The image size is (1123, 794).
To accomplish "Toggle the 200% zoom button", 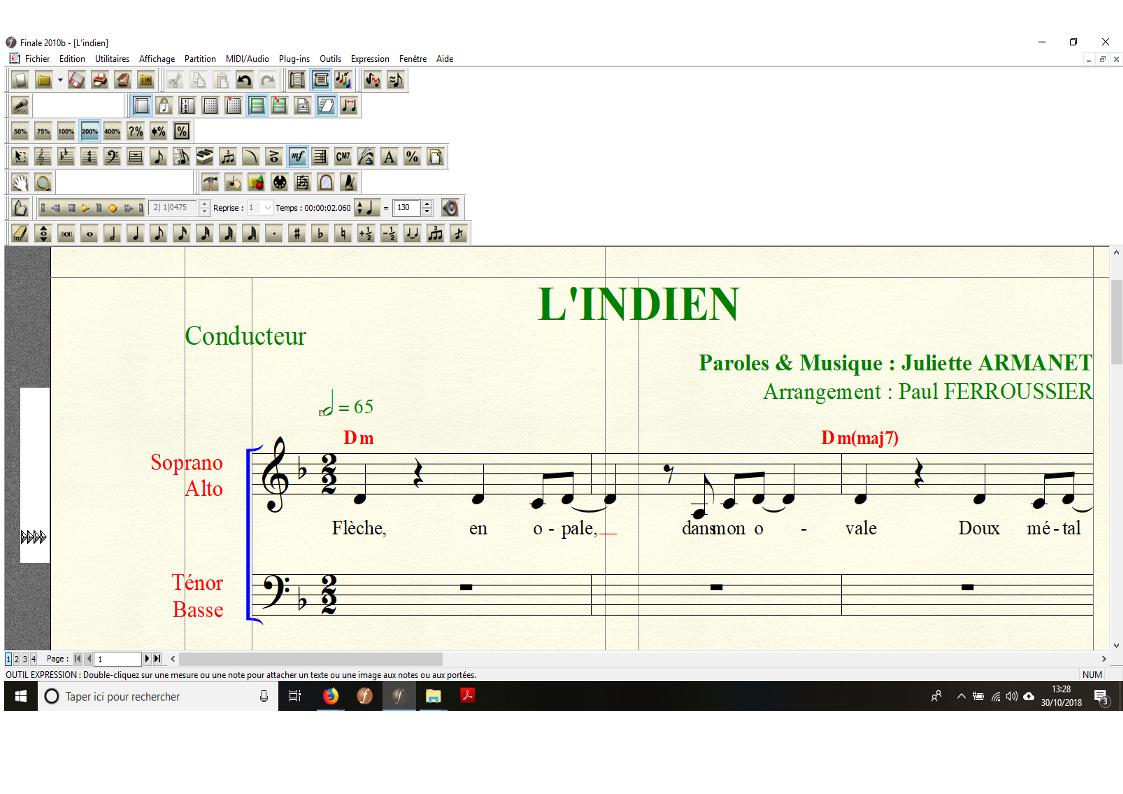I will [89, 131].
